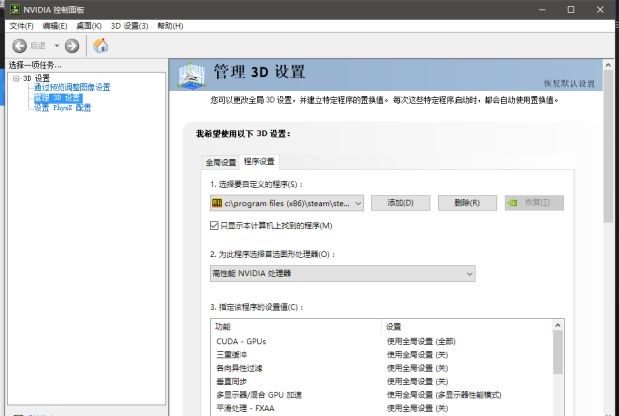Select the 各向异性过滤 feature row
The height and width of the screenshot is (416, 619).
381,368
